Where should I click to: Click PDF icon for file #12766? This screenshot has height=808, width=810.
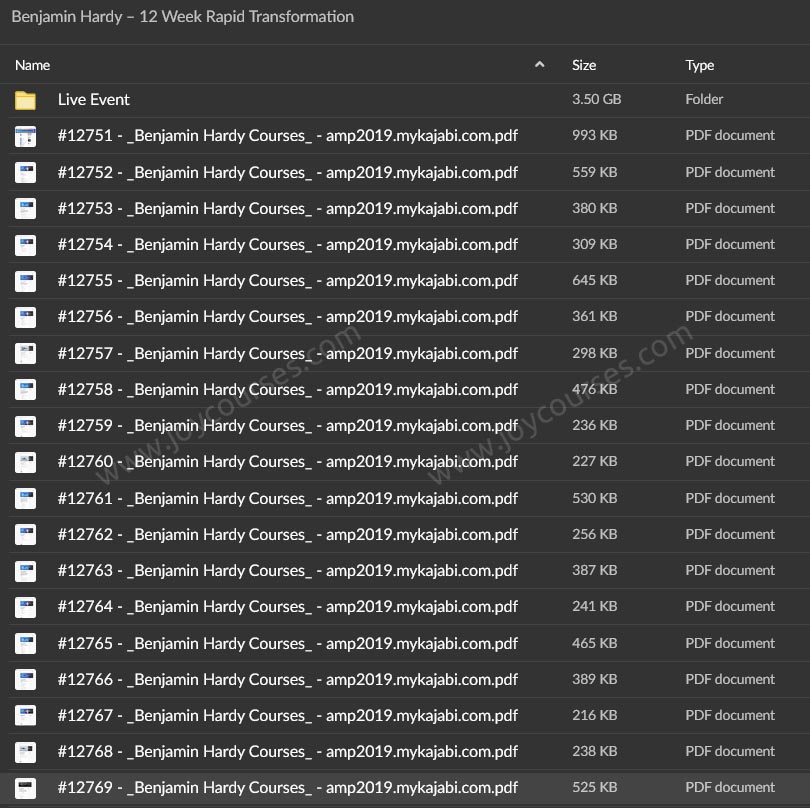coord(25,680)
